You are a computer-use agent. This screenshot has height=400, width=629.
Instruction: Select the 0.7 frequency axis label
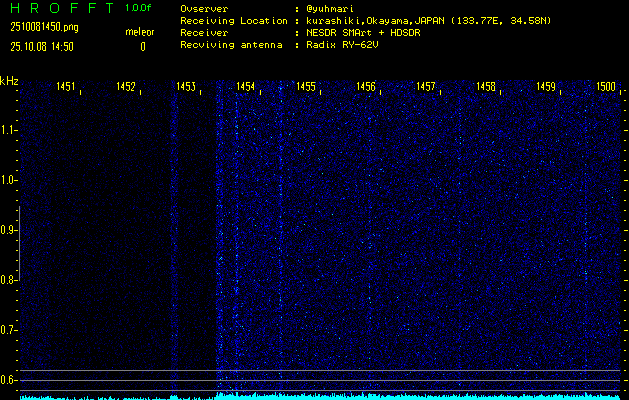[9, 330]
